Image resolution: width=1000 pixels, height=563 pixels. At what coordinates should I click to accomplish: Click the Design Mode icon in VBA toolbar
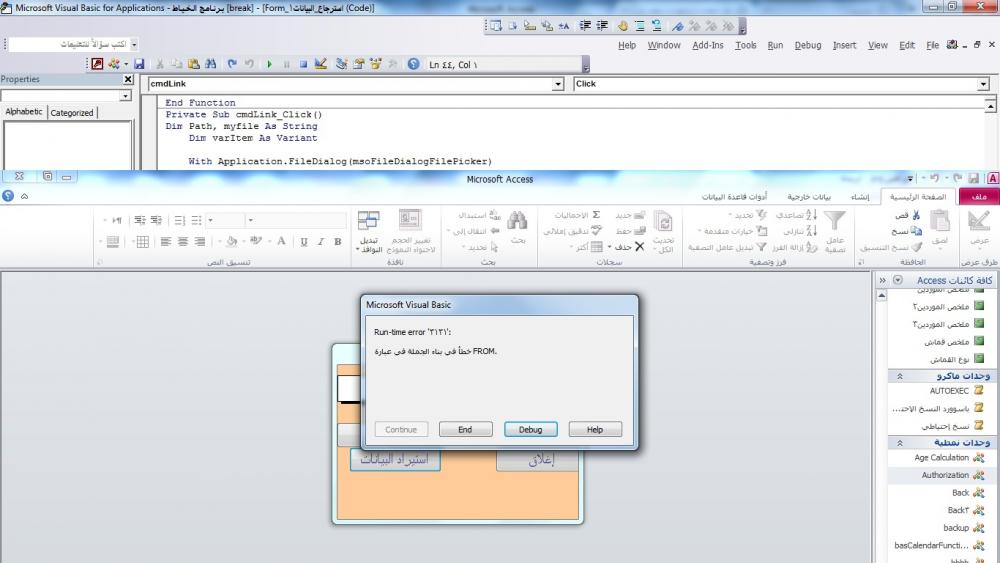[x=321, y=64]
